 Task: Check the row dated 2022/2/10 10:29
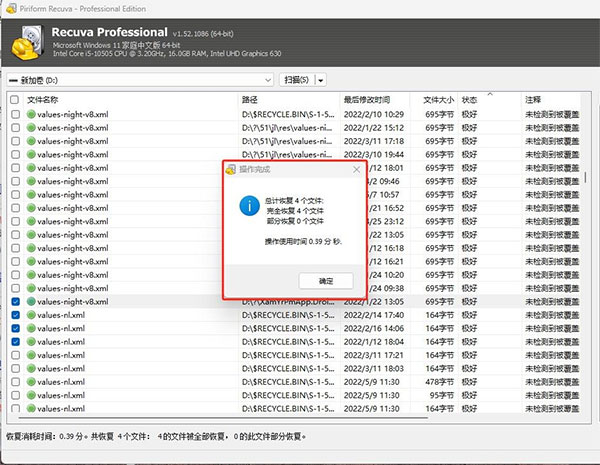point(15,114)
